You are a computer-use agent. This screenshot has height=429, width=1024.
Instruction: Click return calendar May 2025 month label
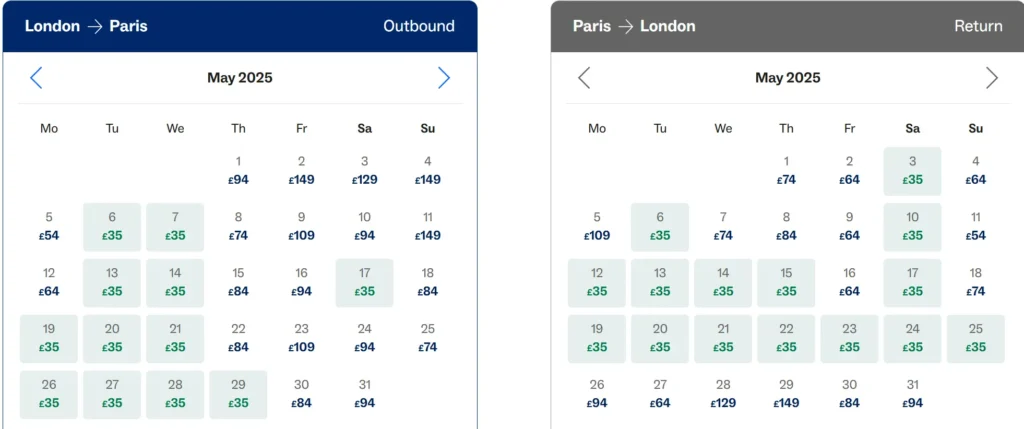(x=788, y=78)
